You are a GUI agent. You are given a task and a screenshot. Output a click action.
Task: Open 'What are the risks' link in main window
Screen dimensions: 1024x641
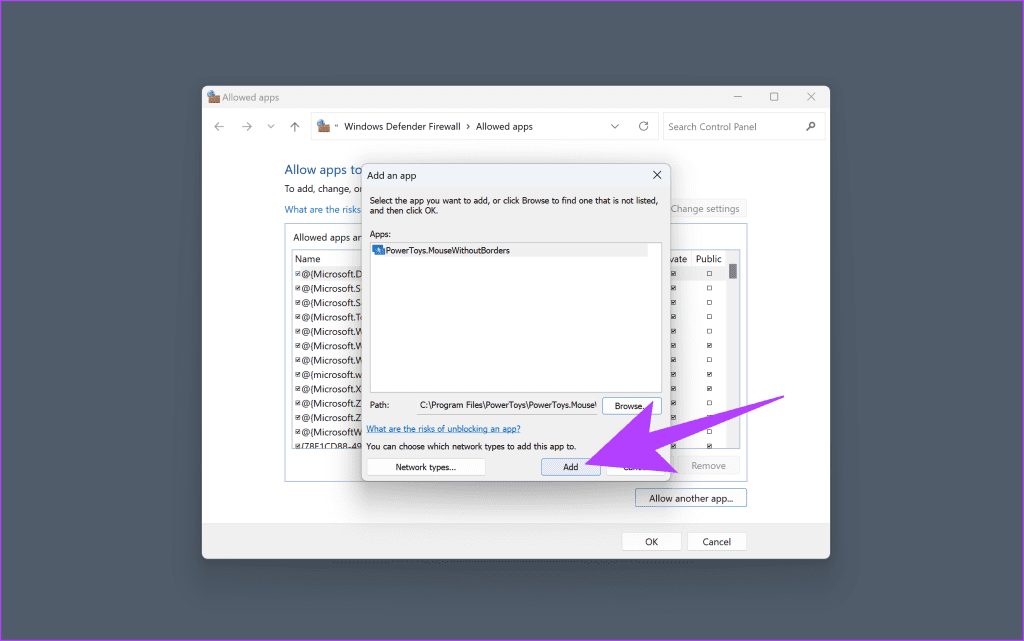323,210
